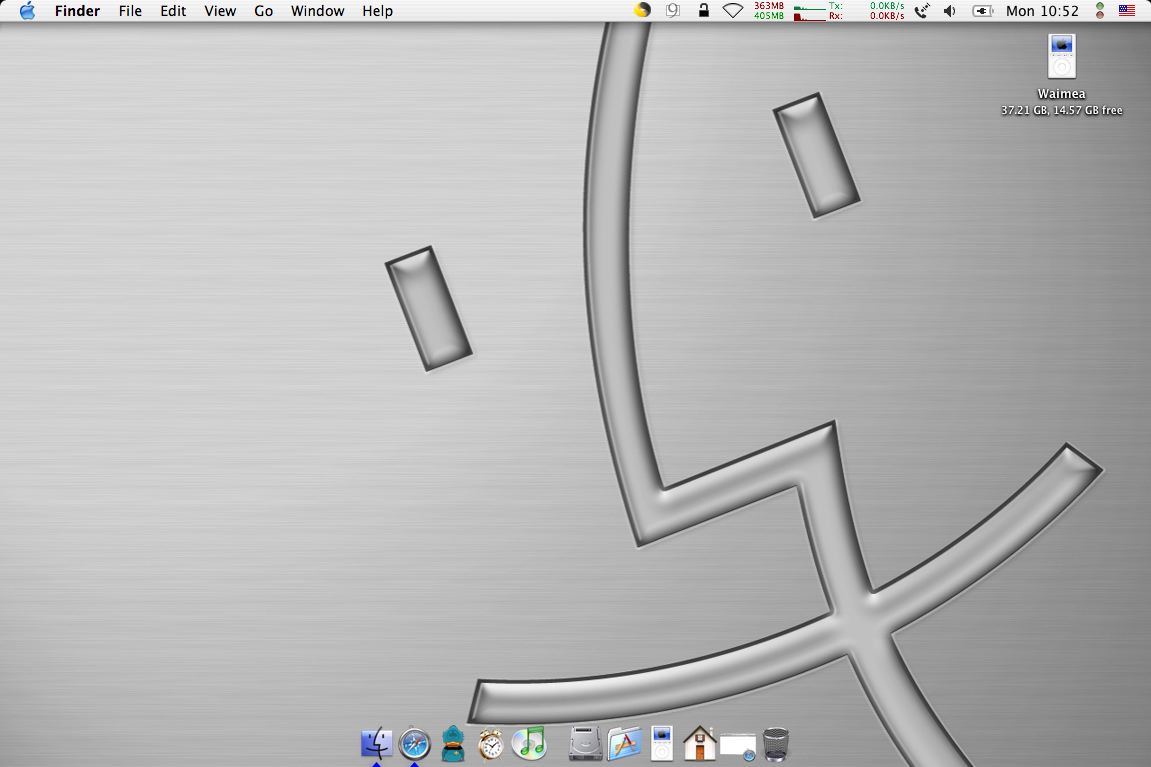The width and height of the screenshot is (1151, 767).
Task: Open the File menu
Action: [130, 11]
